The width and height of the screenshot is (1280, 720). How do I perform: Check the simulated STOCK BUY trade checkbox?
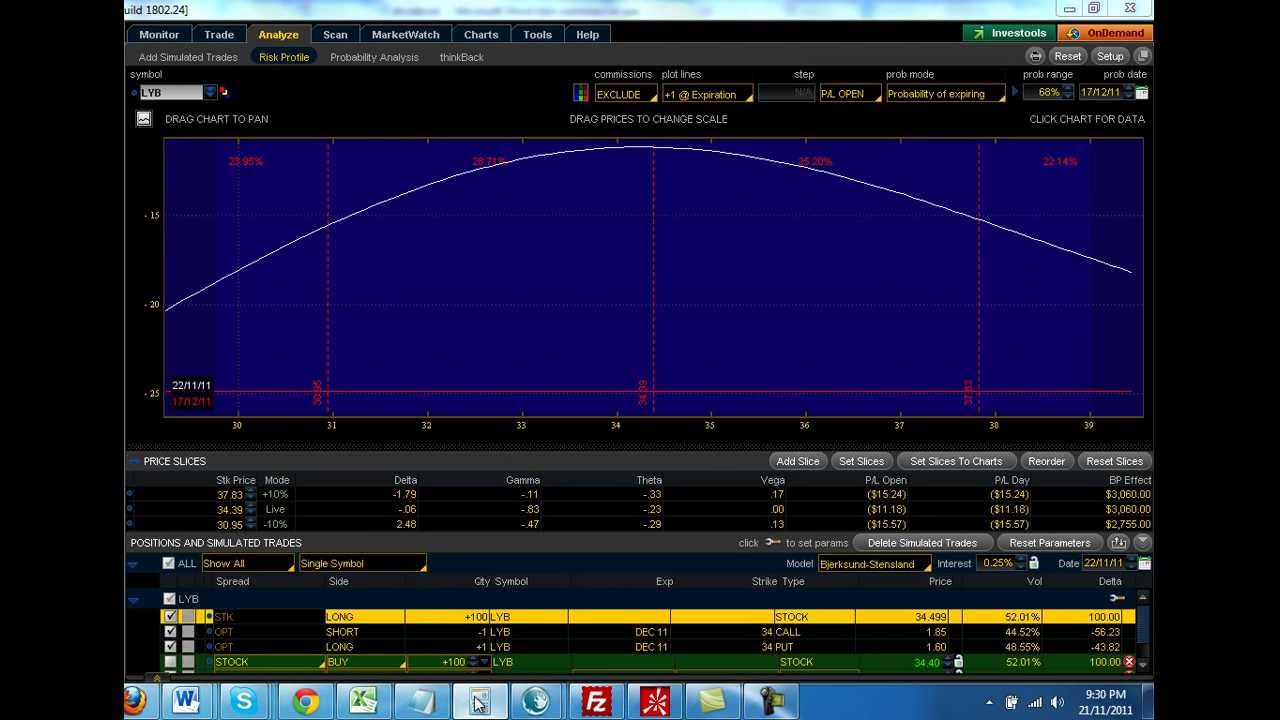coord(170,662)
